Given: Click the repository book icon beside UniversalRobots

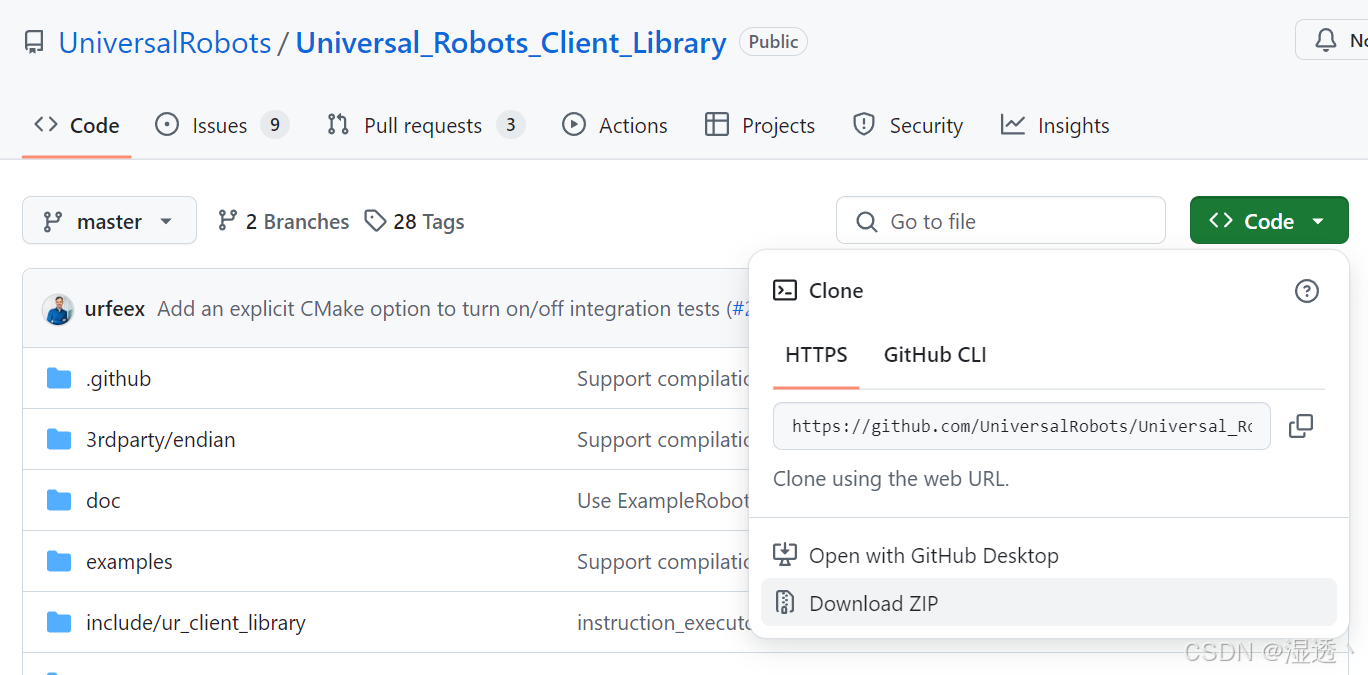Looking at the screenshot, I should tap(33, 40).
